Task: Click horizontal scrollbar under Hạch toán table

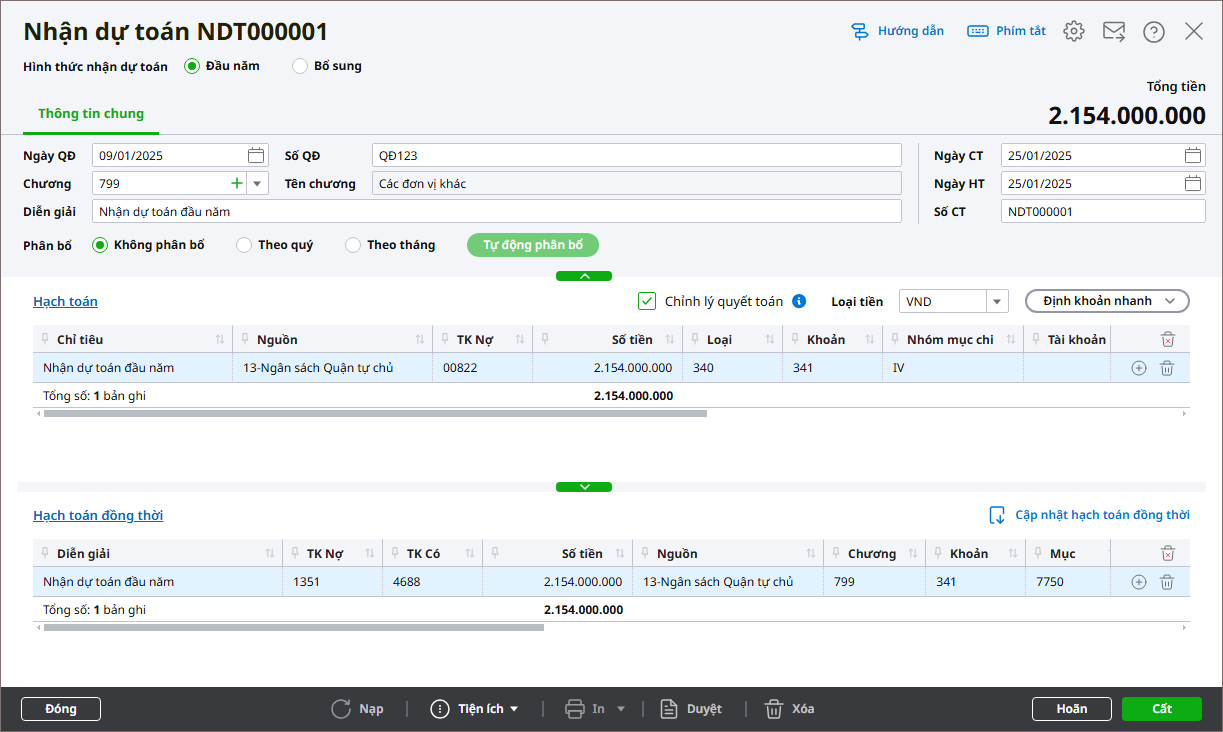Action: click(375, 413)
